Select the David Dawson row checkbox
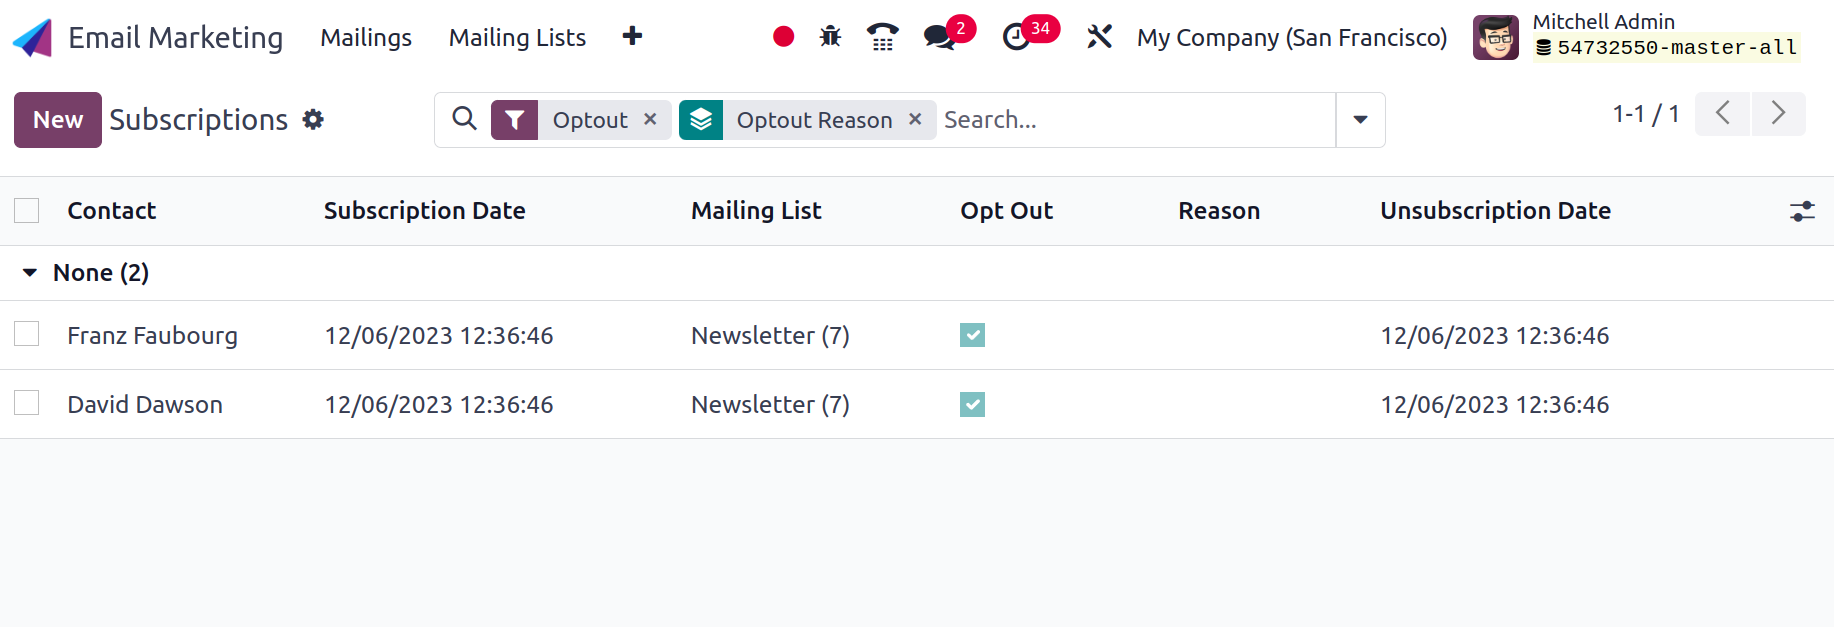Image resolution: width=1834 pixels, height=627 pixels. tap(27, 403)
